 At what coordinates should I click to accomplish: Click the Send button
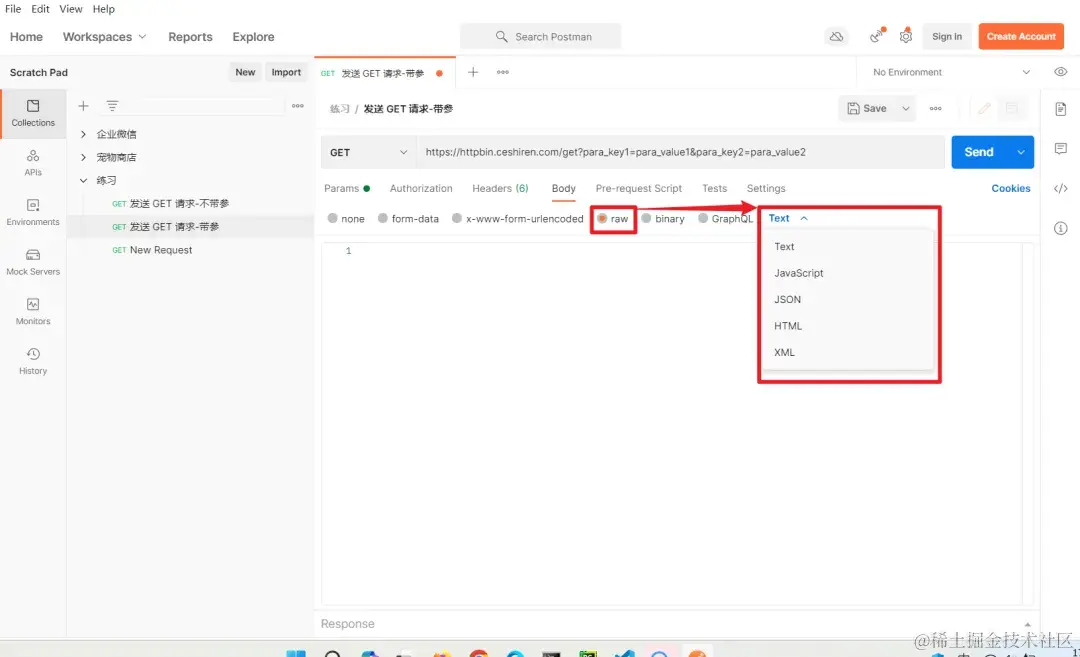coord(979,152)
